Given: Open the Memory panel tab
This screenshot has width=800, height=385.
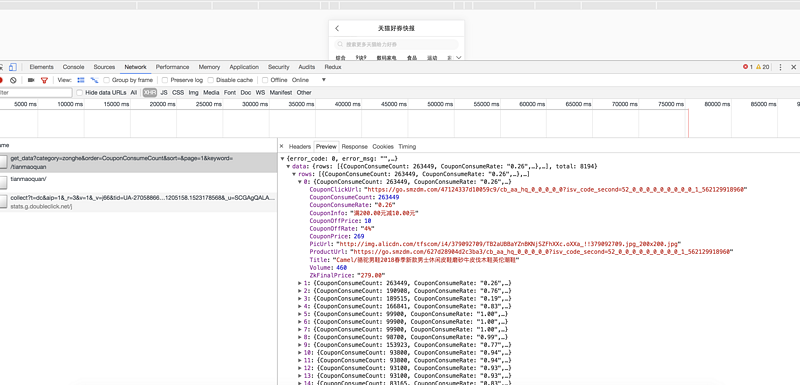Looking at the screenshot, I should click(209, 67).
